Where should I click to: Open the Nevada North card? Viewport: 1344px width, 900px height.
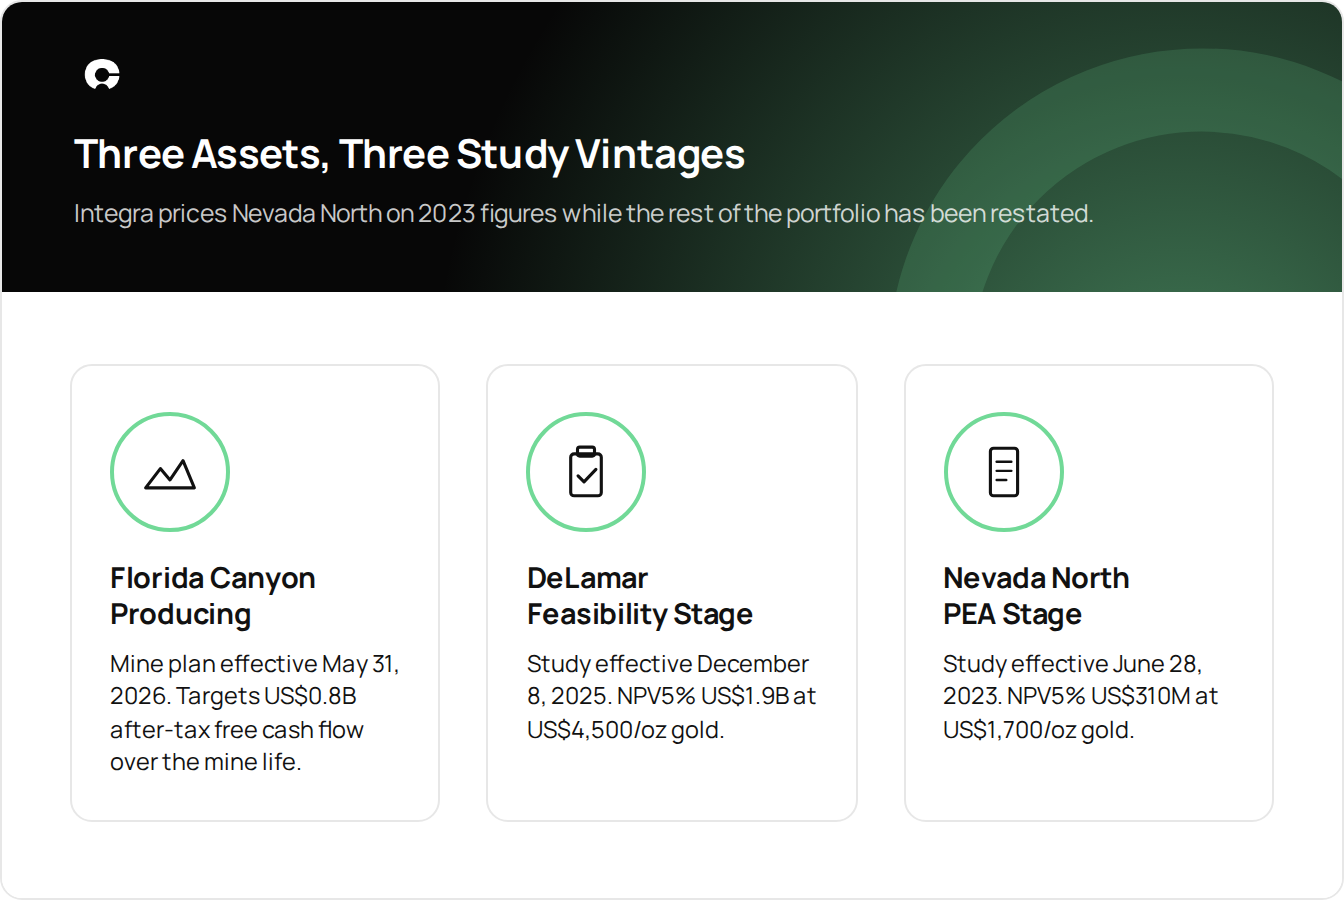[1089, 593]
